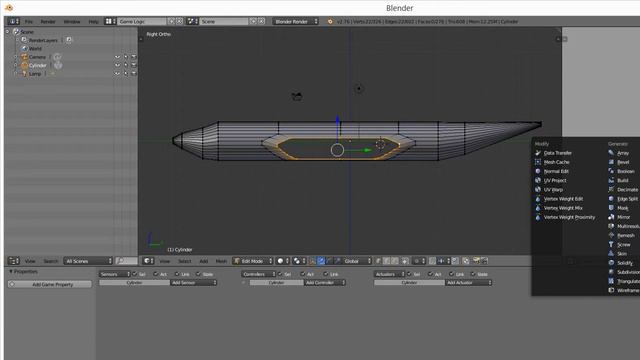Image resolution: width=640 pixels, height=360 pixels.
Task: Click the Blender logo in the info header
Action: tap(330, 21)
